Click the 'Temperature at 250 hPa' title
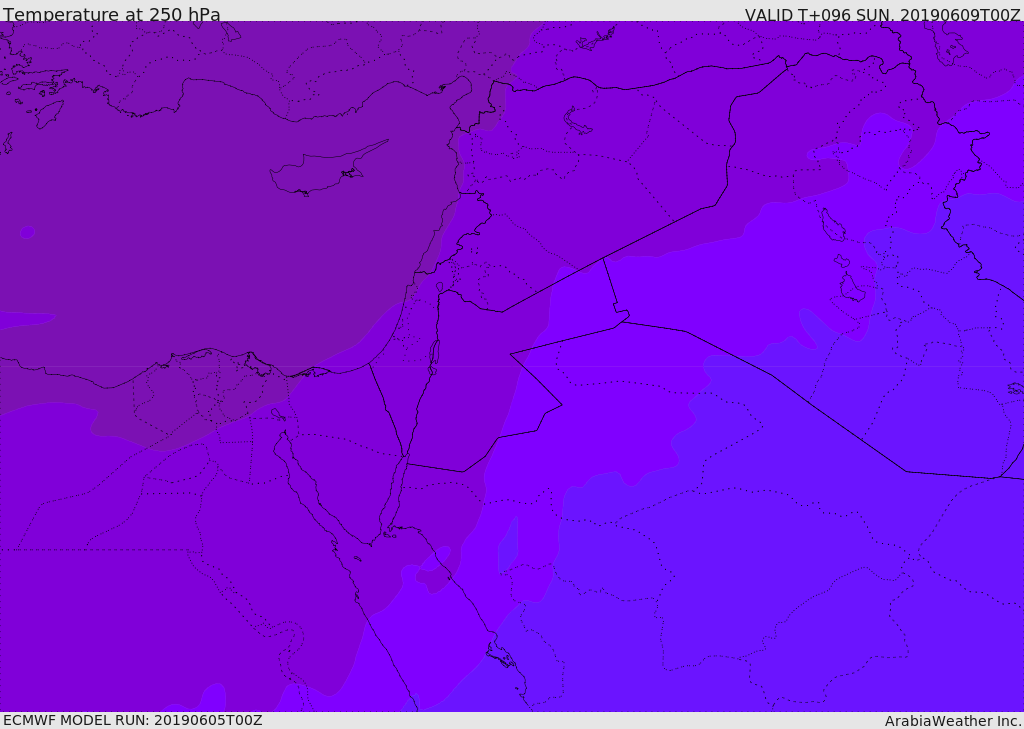 pyautogui.click(x=112, y=14)
